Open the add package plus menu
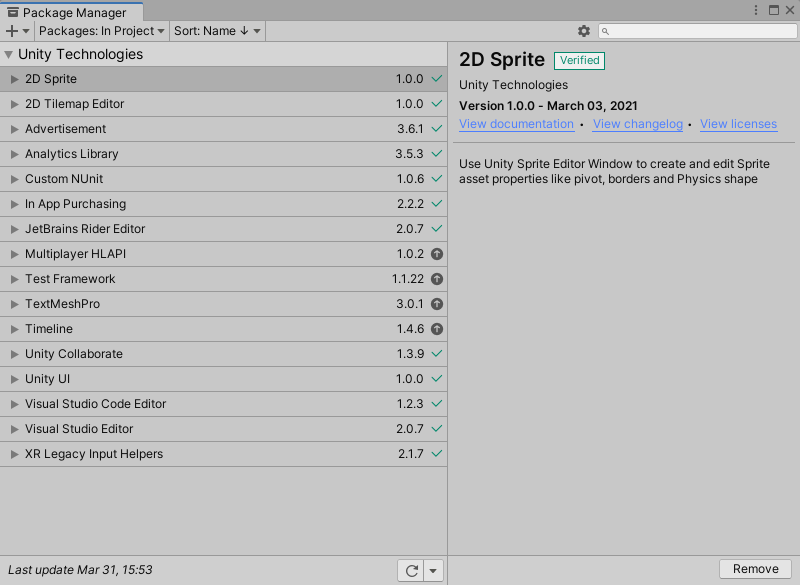This screenshot has height=585, width=800. (x=17, y=31)
